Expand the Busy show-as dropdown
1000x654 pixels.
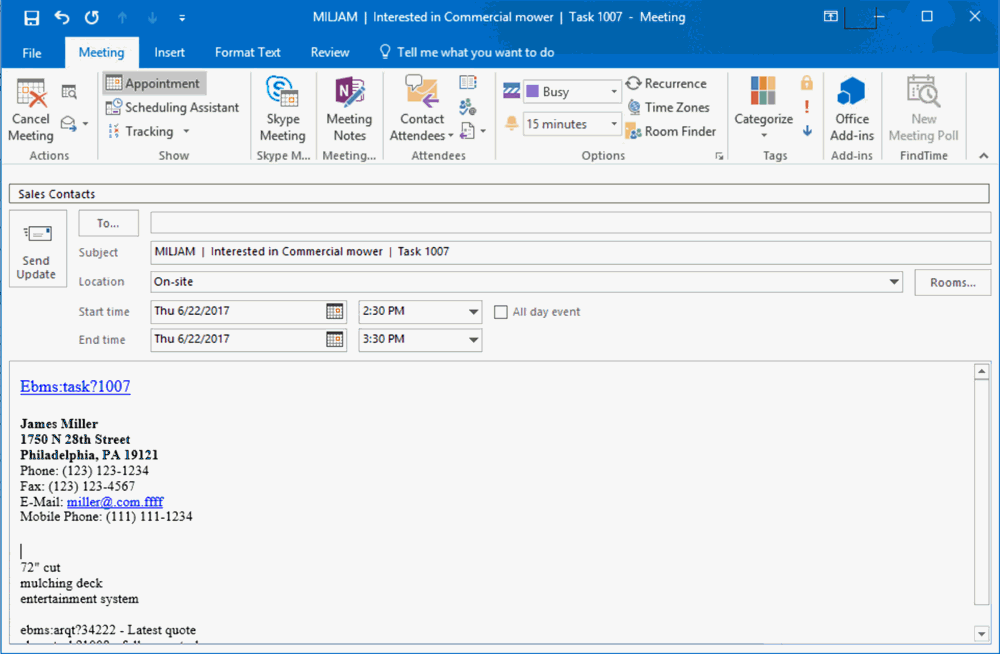(614, 92)
